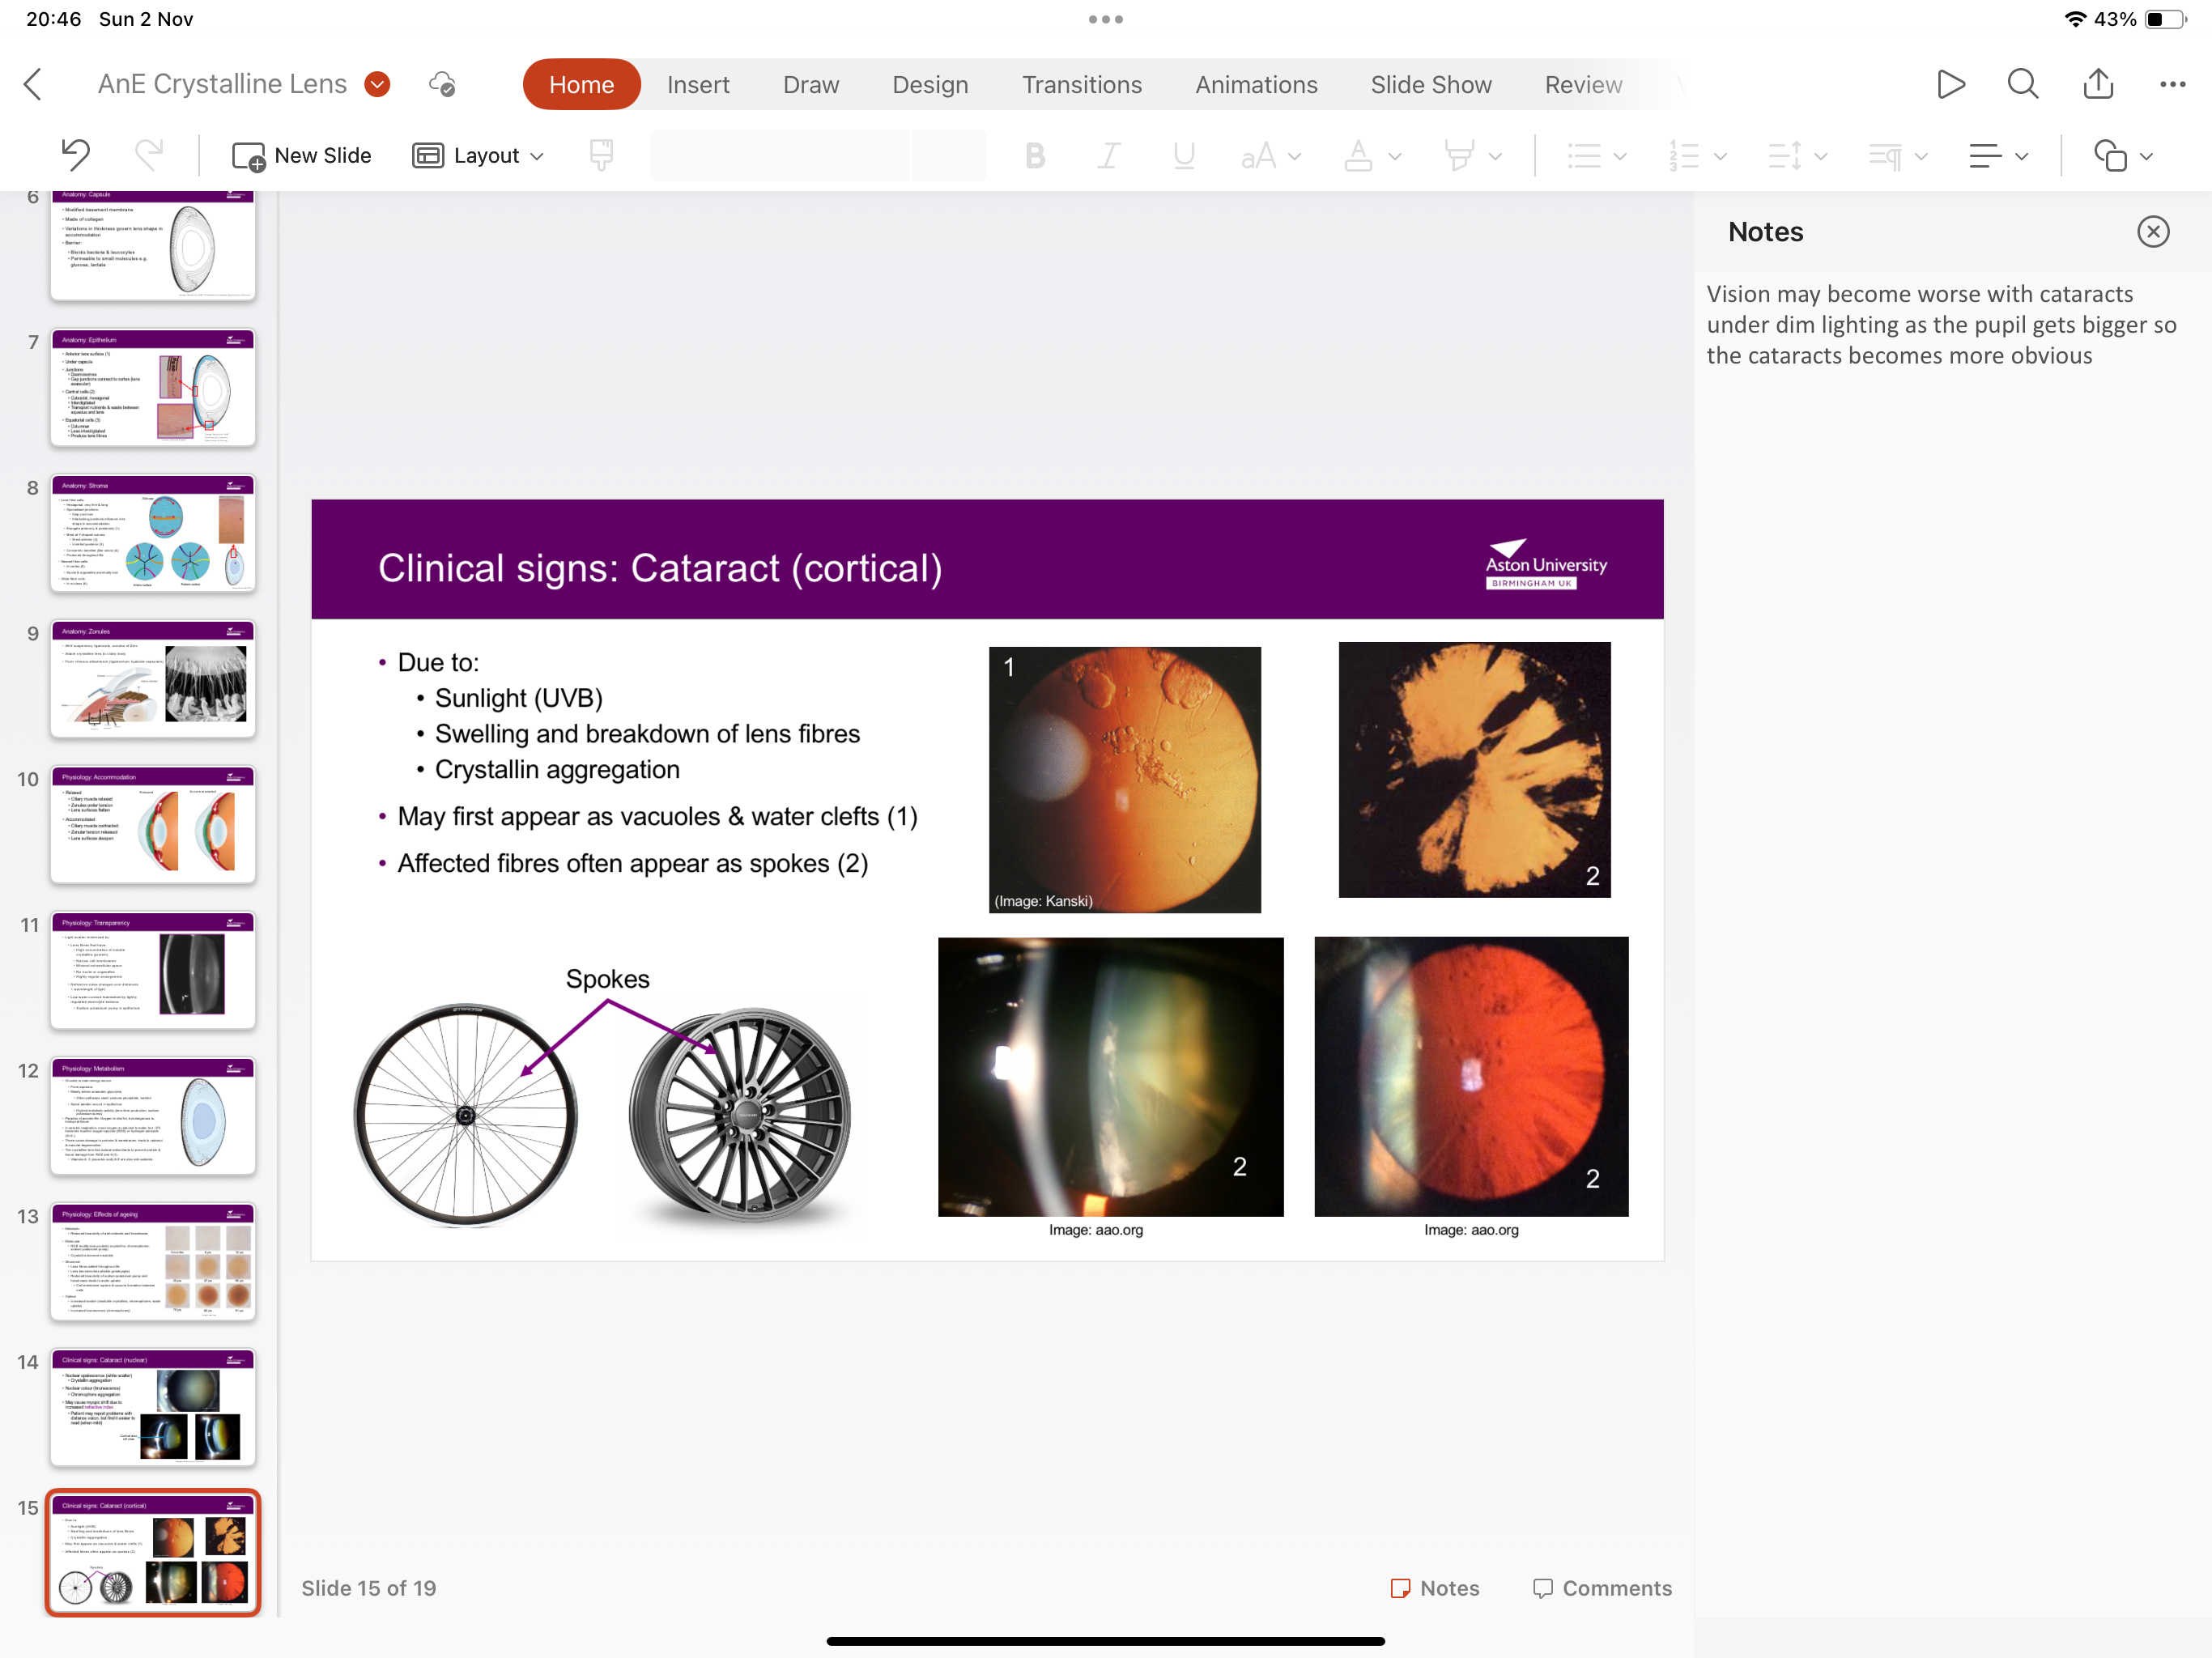Switch to the Insert ribbon tab
Viewport: 2212px width, 1658px height.
(698, 84)
